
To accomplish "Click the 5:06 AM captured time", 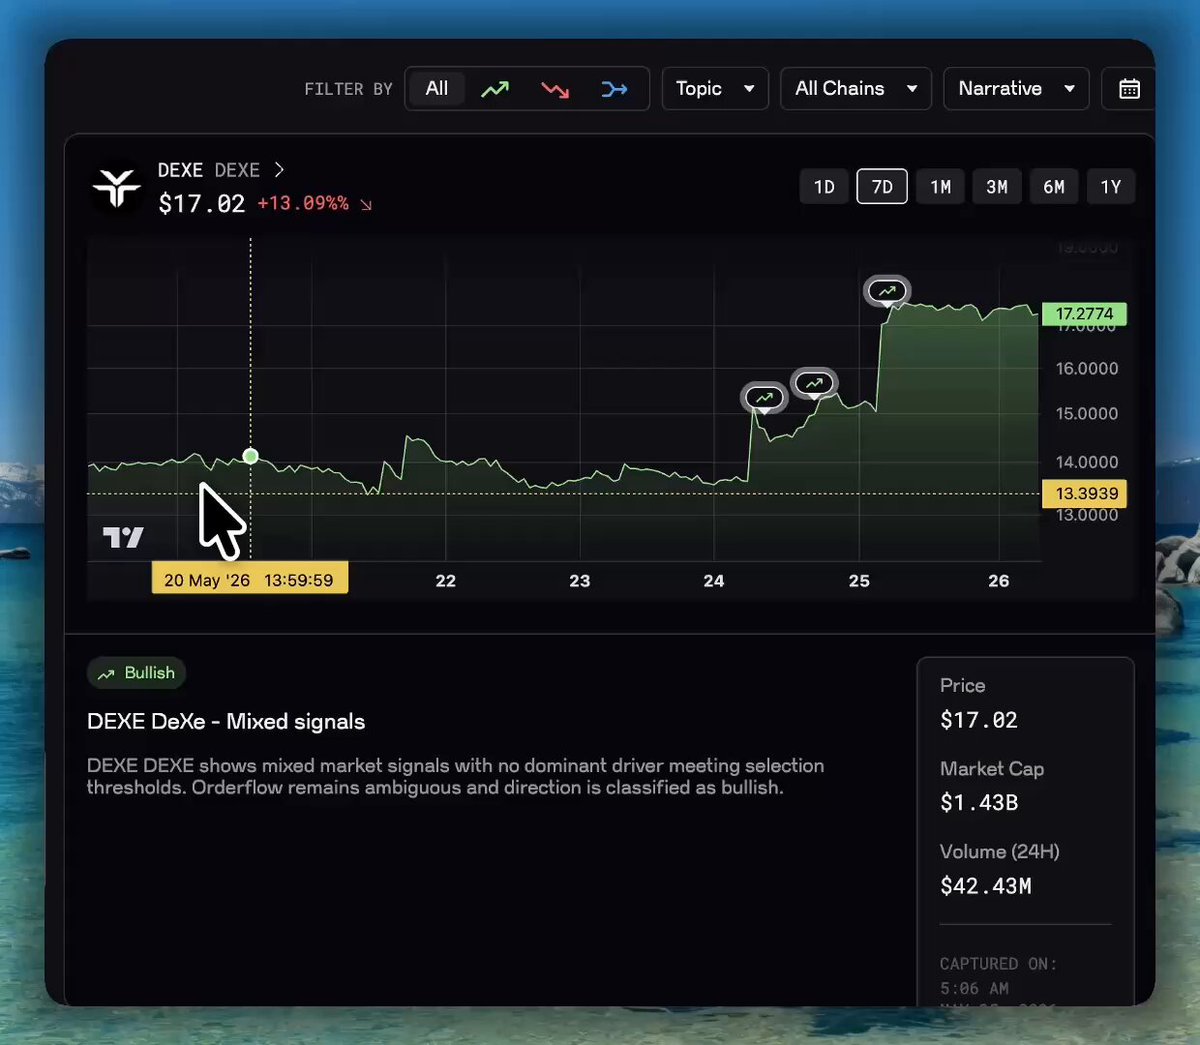I will pos(974,988).
